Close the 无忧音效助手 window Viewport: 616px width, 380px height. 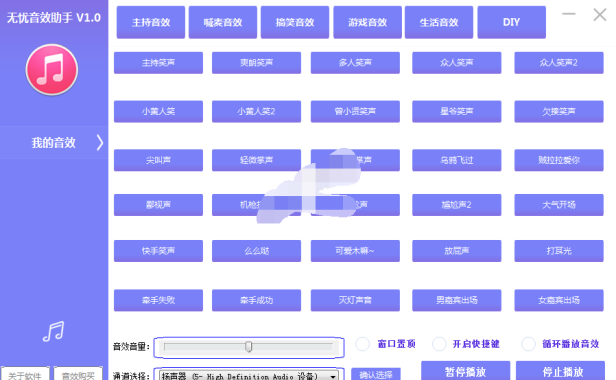600,15
